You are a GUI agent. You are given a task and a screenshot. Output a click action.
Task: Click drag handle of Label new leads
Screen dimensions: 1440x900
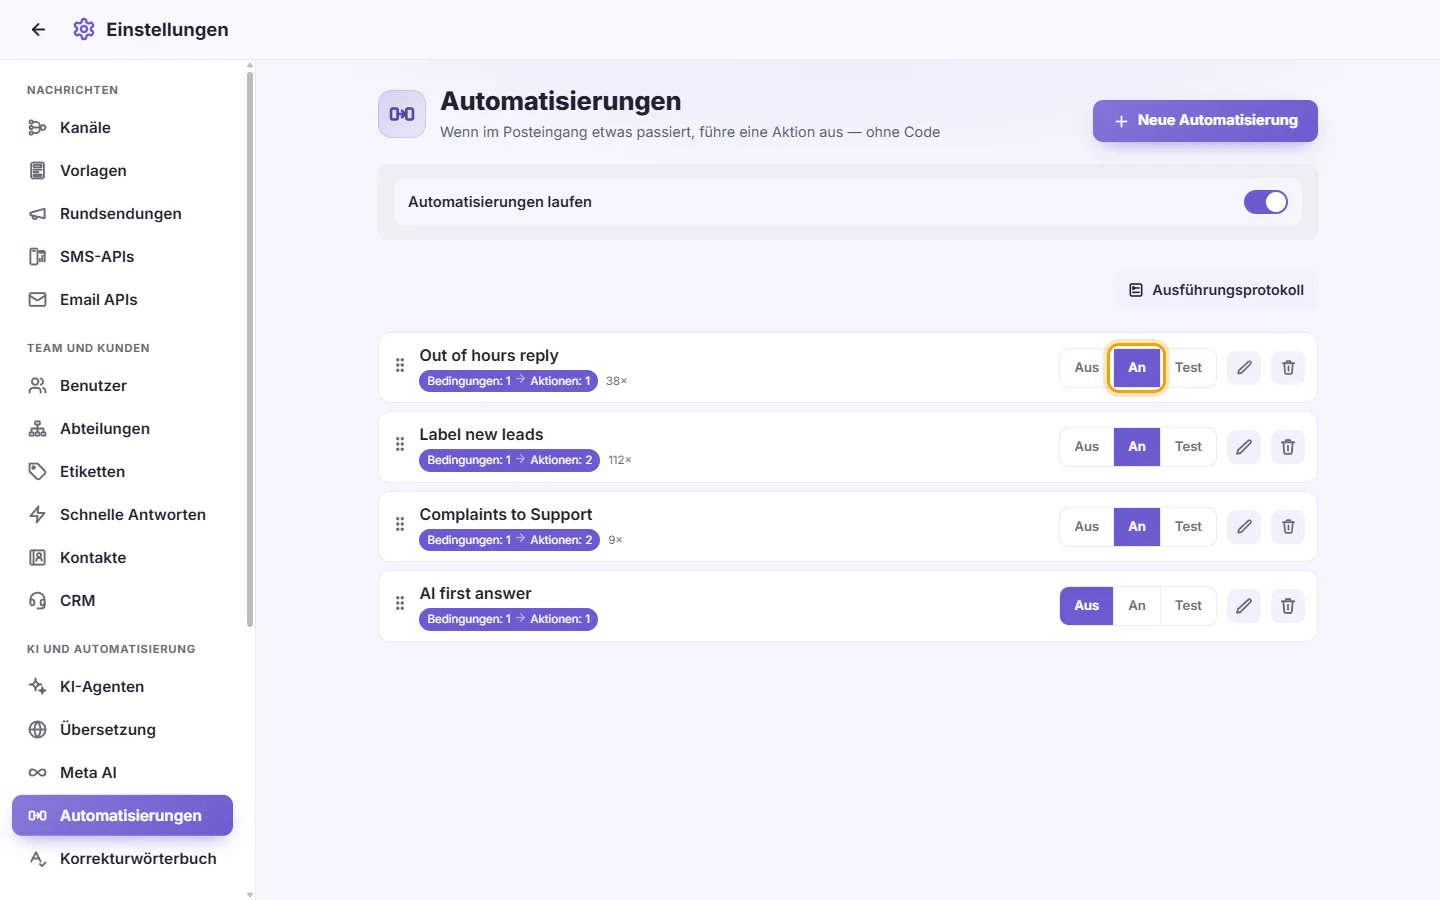coord(400,444)
